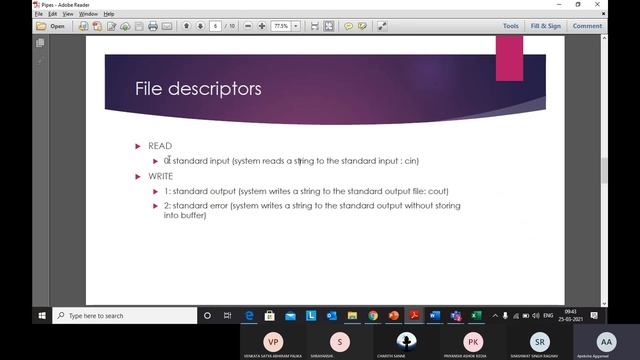Click the '2: standard error' line
This screenshot has width=640, height=360.
click(312, 210)
